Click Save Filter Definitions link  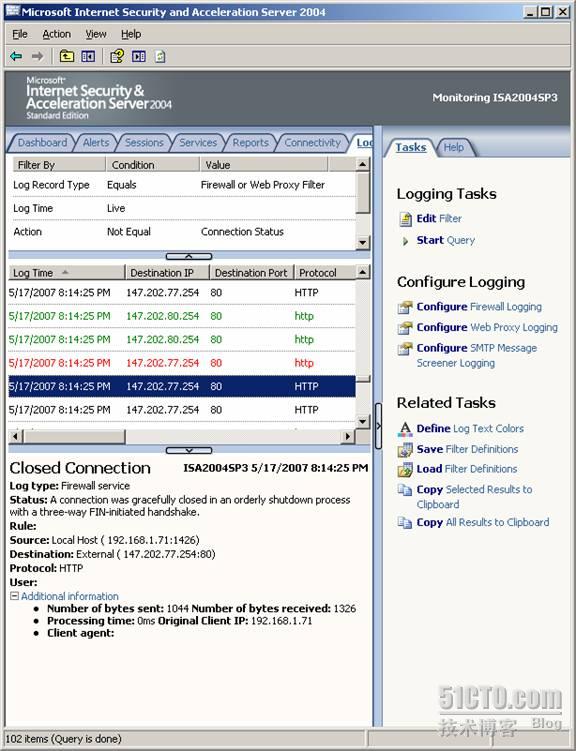467,449
